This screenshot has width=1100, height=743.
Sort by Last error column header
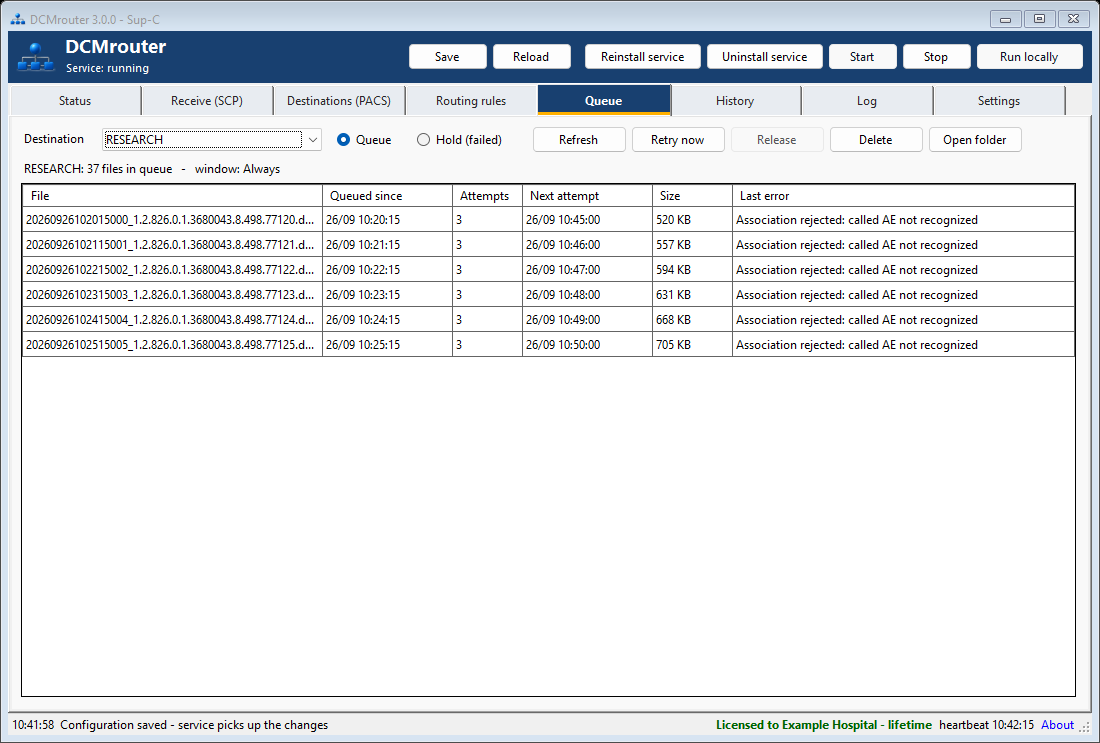point(904,196)
